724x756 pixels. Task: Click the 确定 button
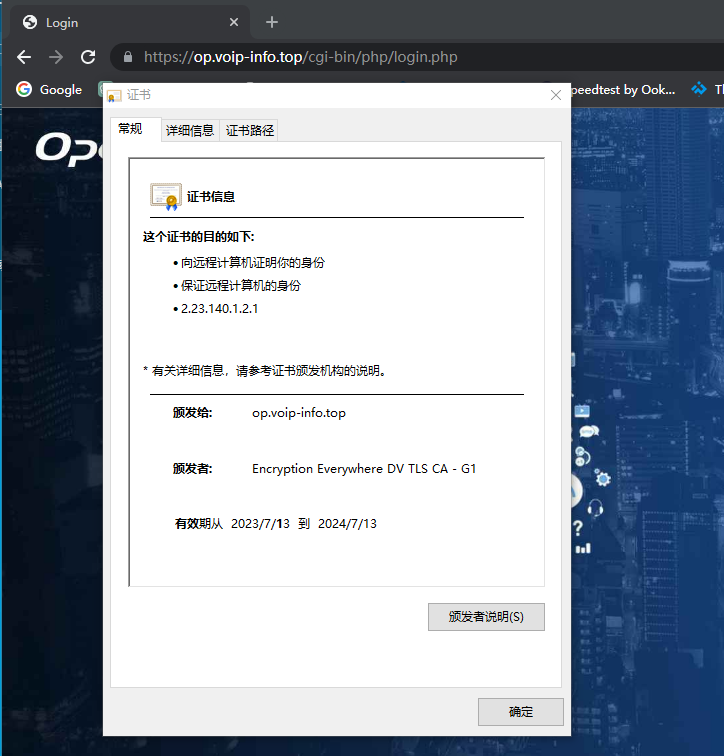point(521,712)
